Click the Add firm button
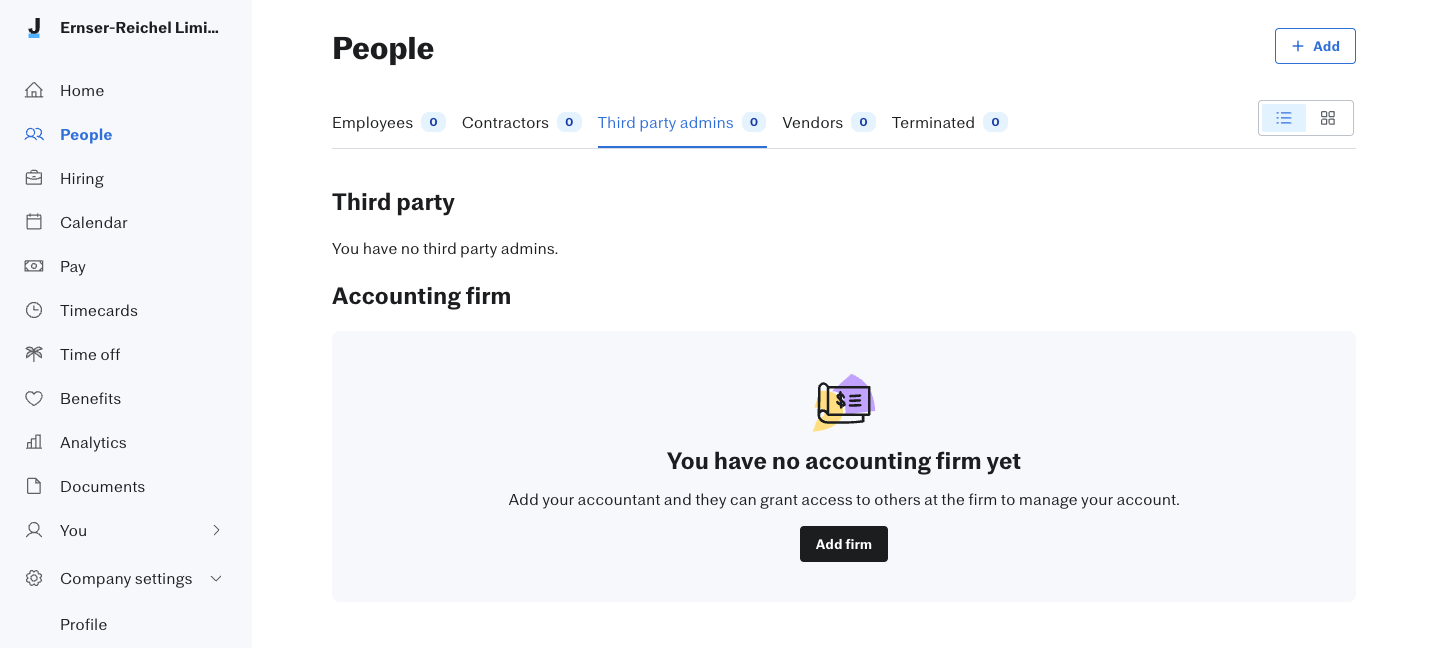1440x648 pixels. (x=844, y=544)
